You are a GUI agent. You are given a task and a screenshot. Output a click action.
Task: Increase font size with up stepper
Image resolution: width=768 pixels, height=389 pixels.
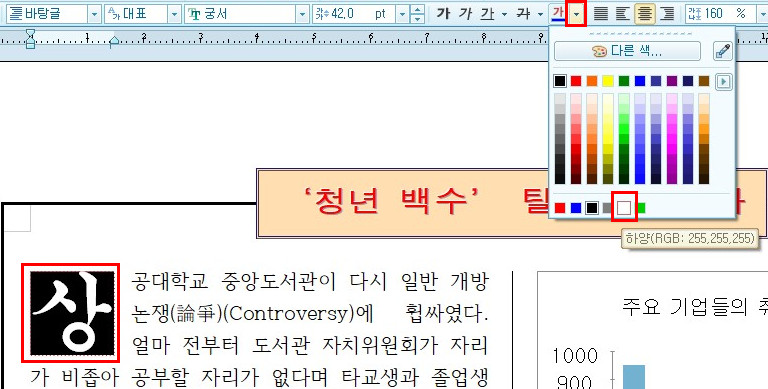(x=417, y=10)
